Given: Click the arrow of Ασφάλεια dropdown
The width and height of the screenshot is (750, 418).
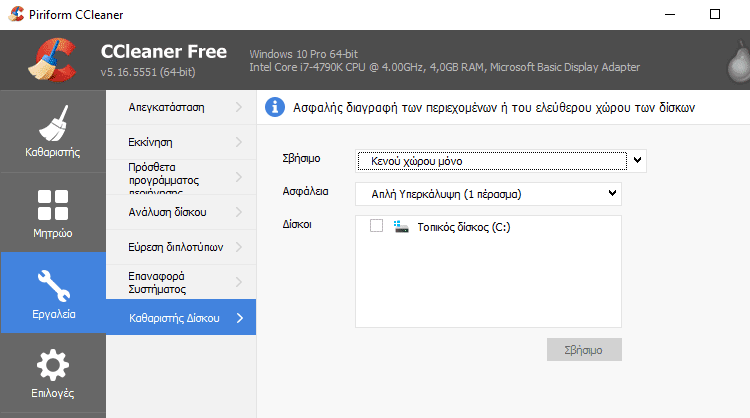Looking at the screenshot, I should pos(612,193).
